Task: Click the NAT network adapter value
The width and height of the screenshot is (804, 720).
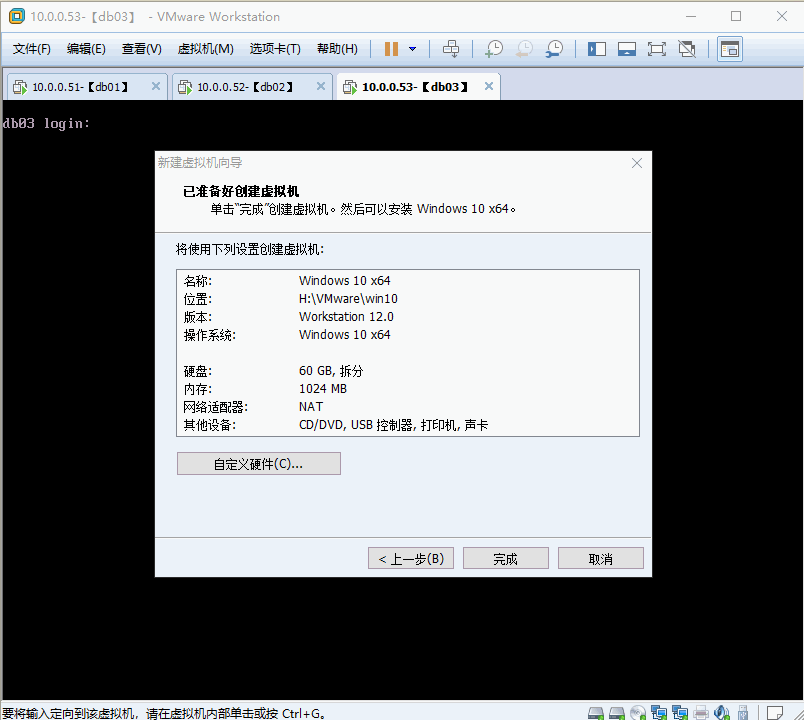Action: coord(311,407)
